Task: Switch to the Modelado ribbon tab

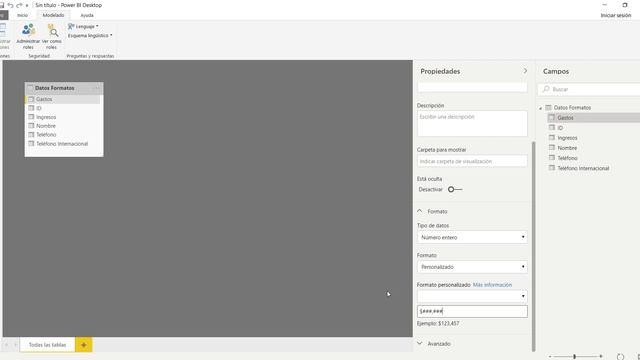Action: [x=53, y=15]
